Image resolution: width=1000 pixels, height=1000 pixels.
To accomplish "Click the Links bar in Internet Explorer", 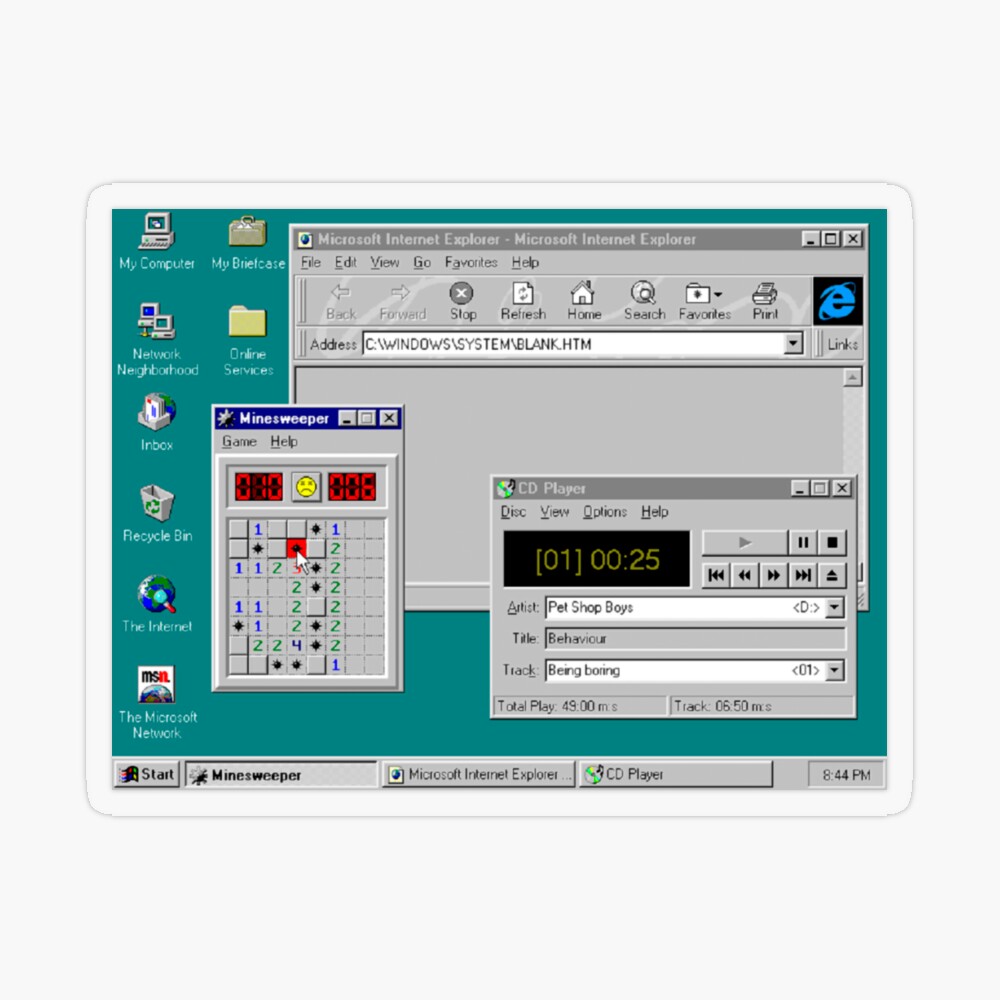I will [x=842, y=344].
